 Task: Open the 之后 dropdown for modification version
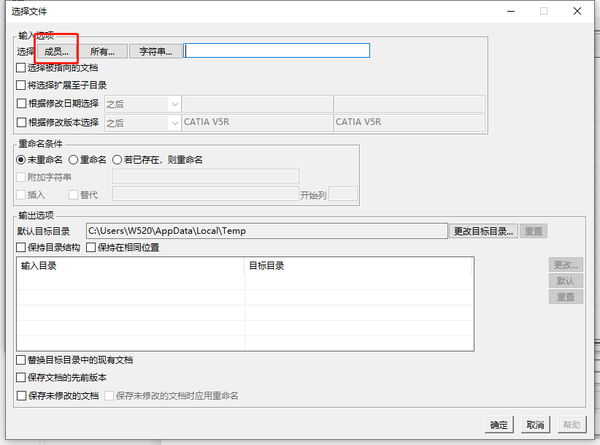tap(142, 123)
